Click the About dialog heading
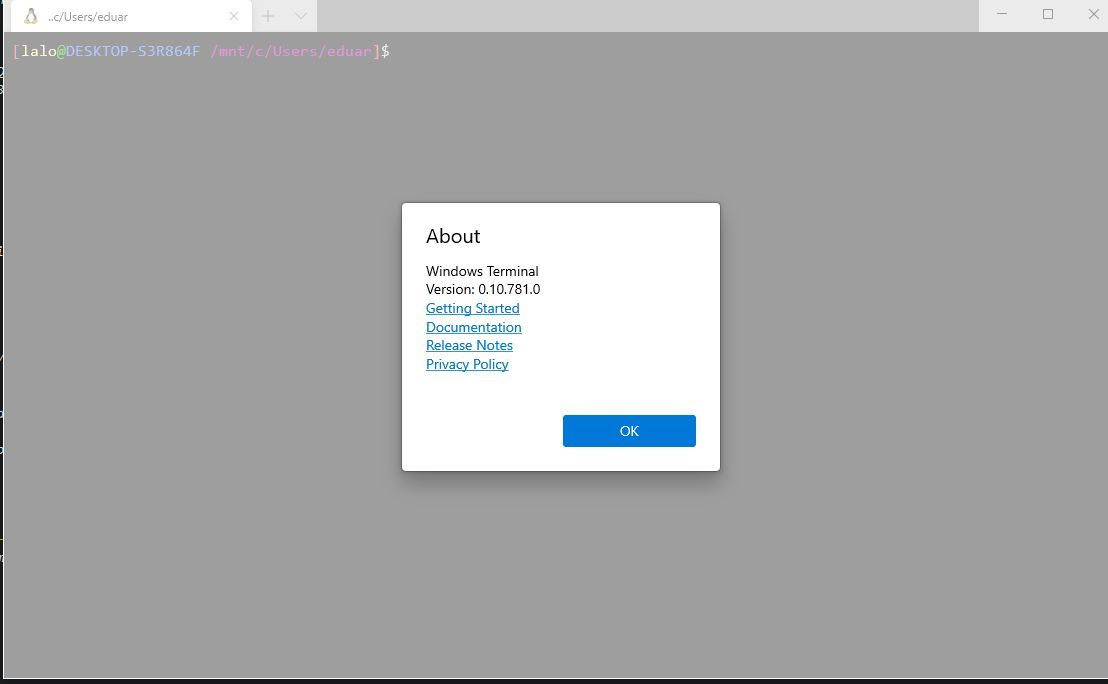This screenshot has width=1108, height=684. pos(453,236)
